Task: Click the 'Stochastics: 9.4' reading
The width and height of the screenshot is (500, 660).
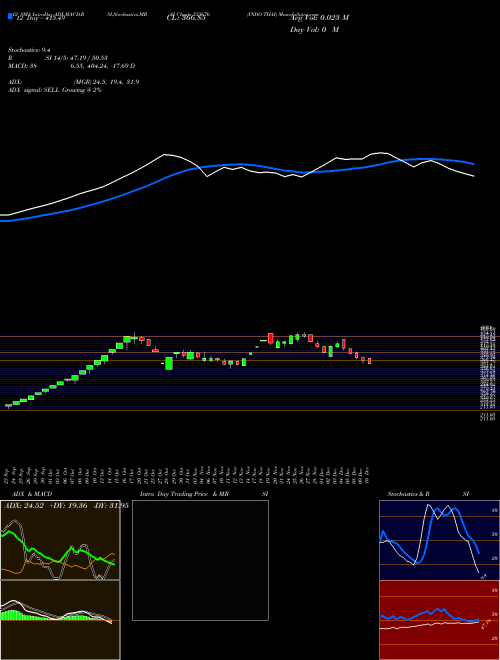Action: 29,50
